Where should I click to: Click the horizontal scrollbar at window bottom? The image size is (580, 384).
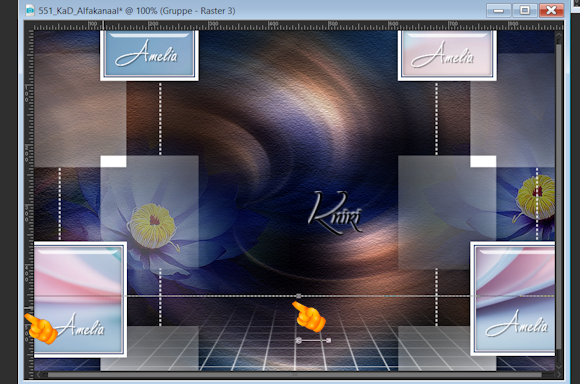point(294,375)
